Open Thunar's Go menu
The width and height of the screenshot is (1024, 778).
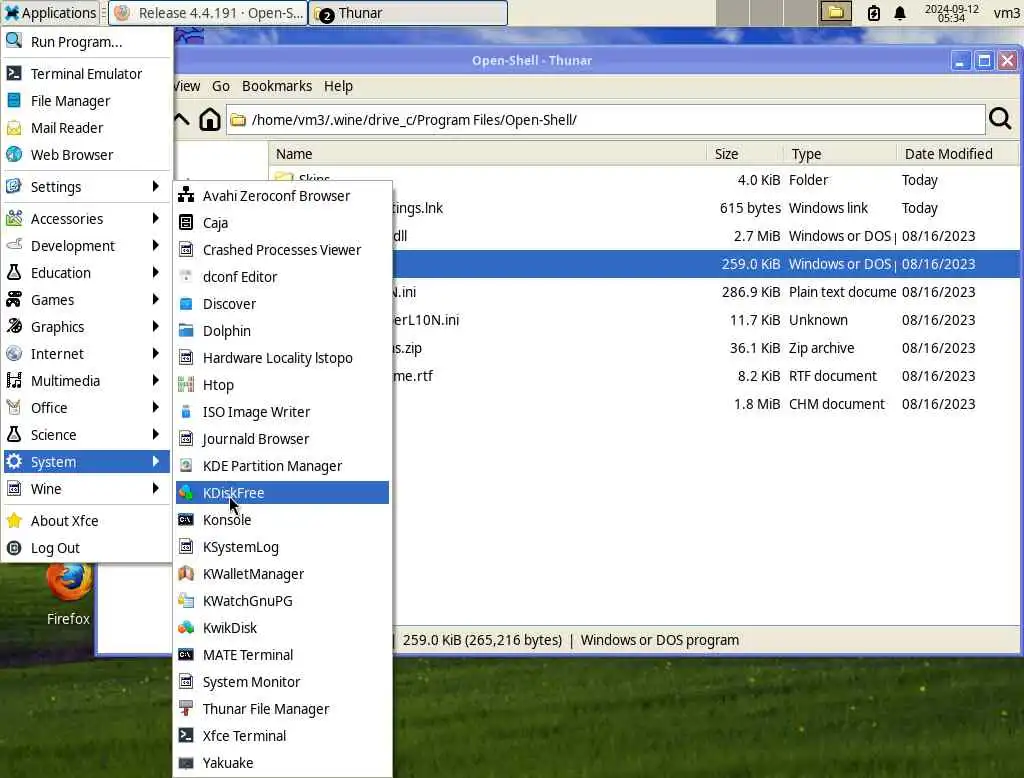coord(221,86)
